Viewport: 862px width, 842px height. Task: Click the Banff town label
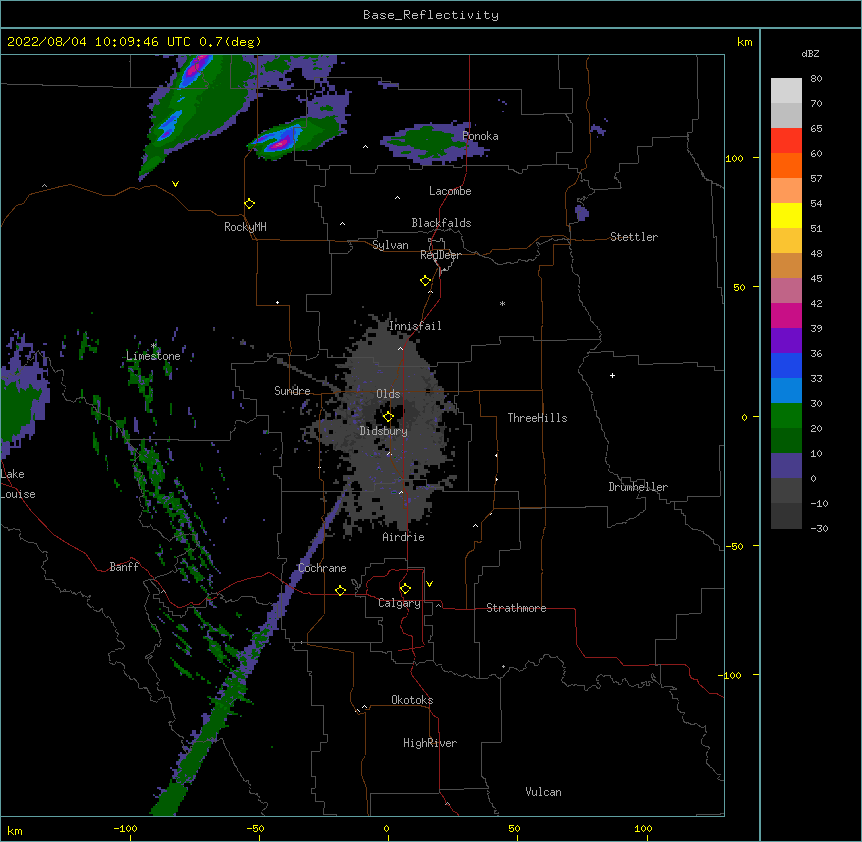[124, 567]
